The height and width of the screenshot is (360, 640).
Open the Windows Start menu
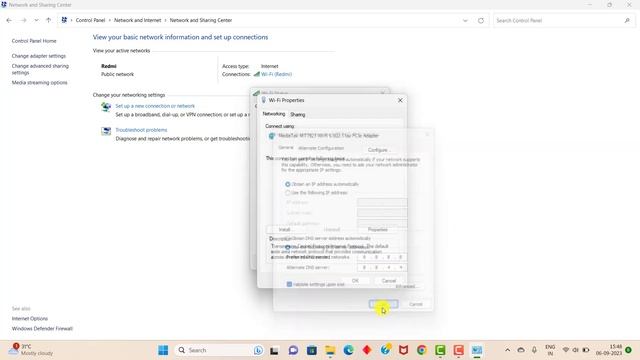[163, 350]
